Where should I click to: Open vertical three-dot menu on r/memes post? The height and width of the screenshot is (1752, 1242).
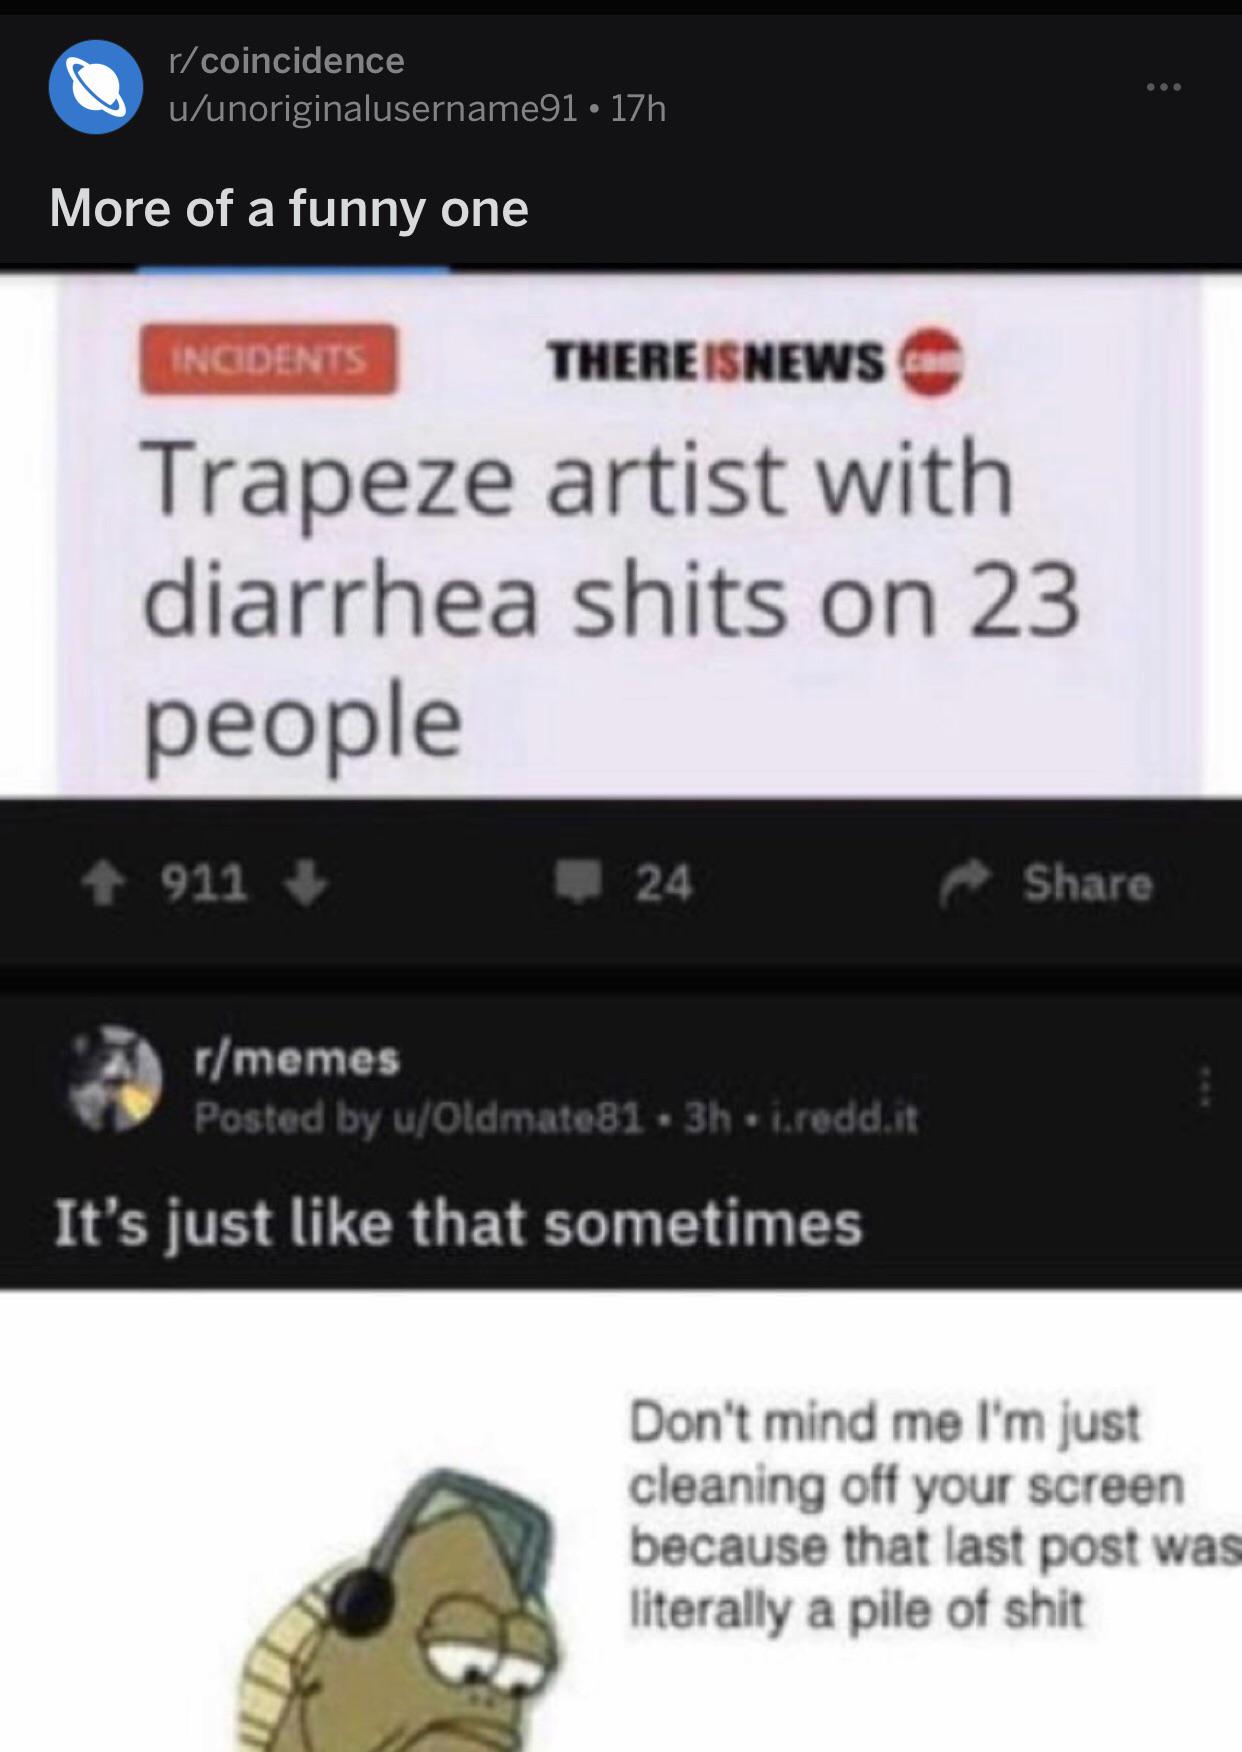click(x=1205, y=1086)
